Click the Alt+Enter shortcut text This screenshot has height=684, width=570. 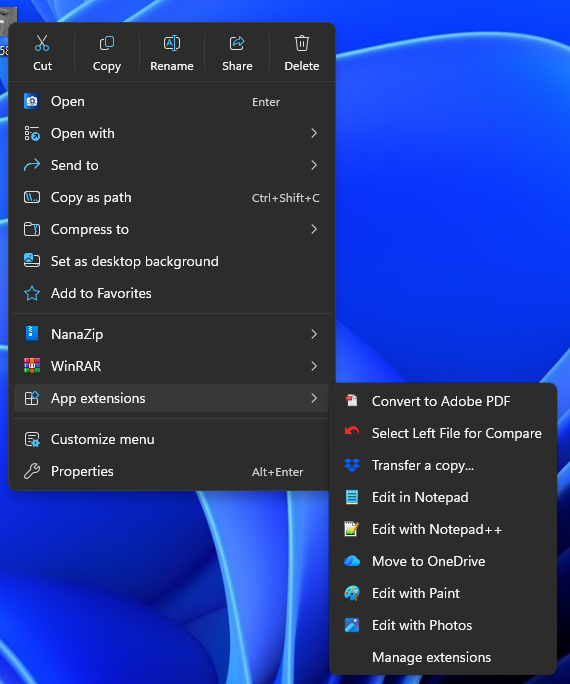coord(277,472)
